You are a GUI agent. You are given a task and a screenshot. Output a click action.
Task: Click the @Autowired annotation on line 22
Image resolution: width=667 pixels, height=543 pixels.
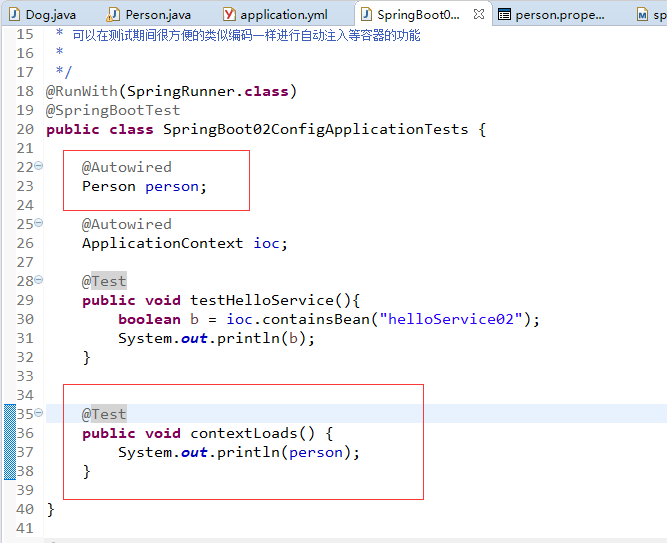pos(127,167)
